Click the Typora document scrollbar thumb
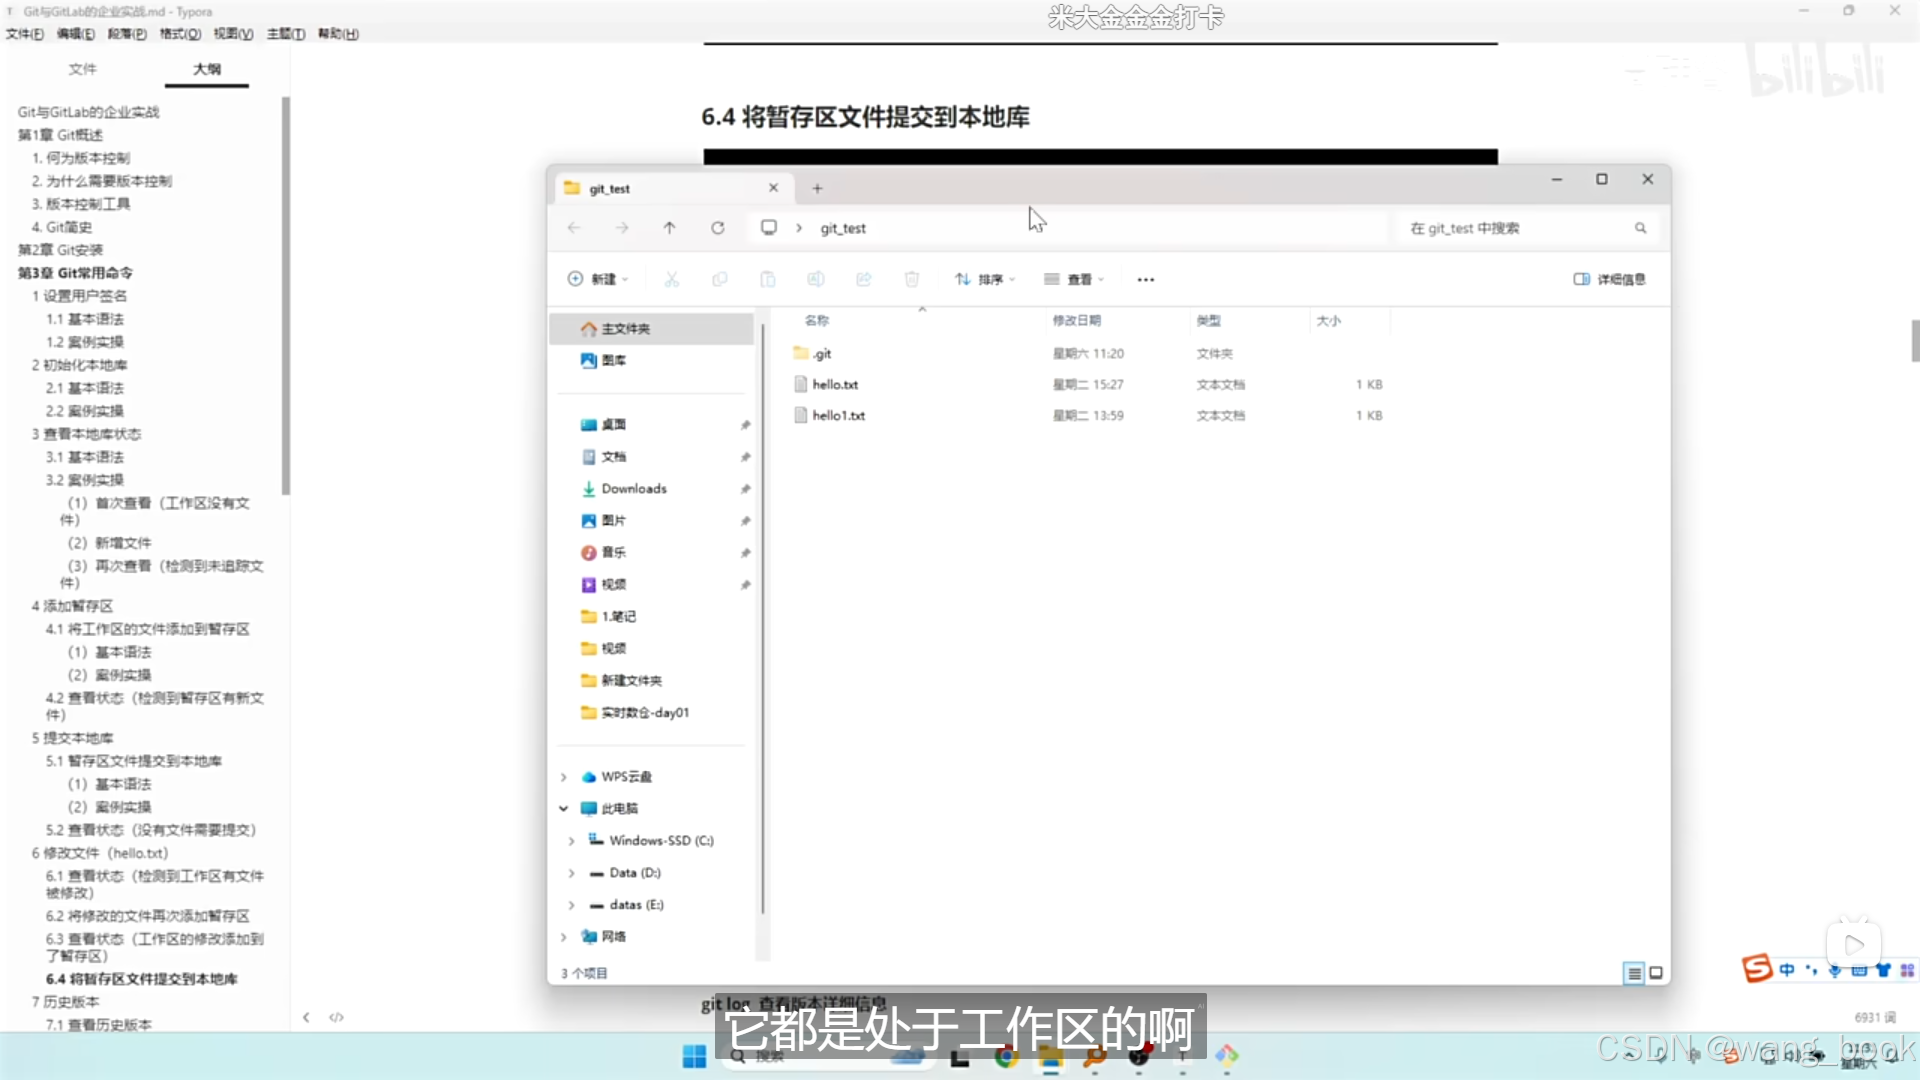1920x1080 pixels. [1915, 341]
